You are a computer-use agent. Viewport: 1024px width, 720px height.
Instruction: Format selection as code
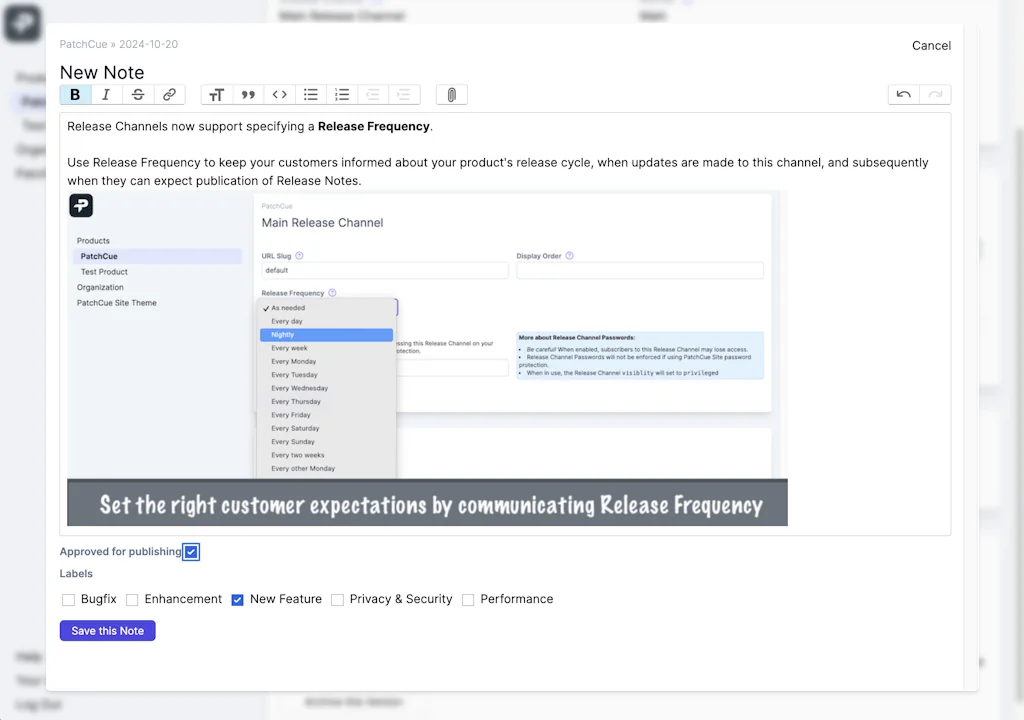280,95
